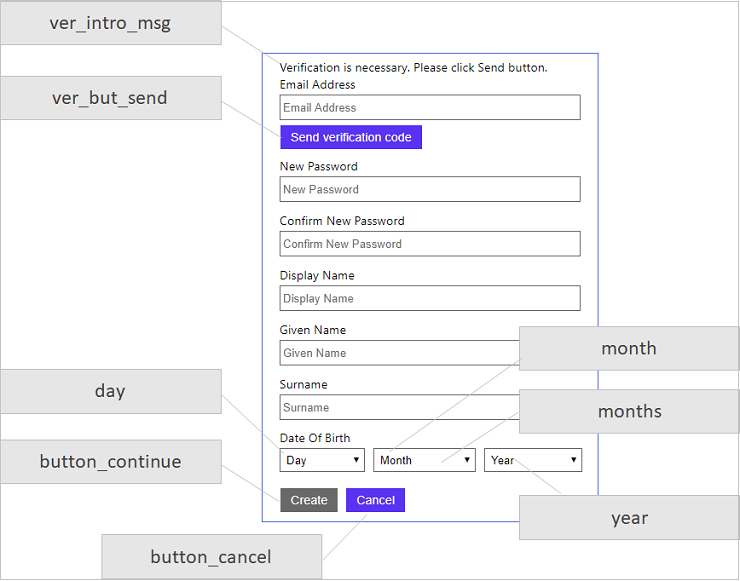Focus the Confirm New Password field
The image size is (740, 581).
pyautogui.click(x=430, y=244)
